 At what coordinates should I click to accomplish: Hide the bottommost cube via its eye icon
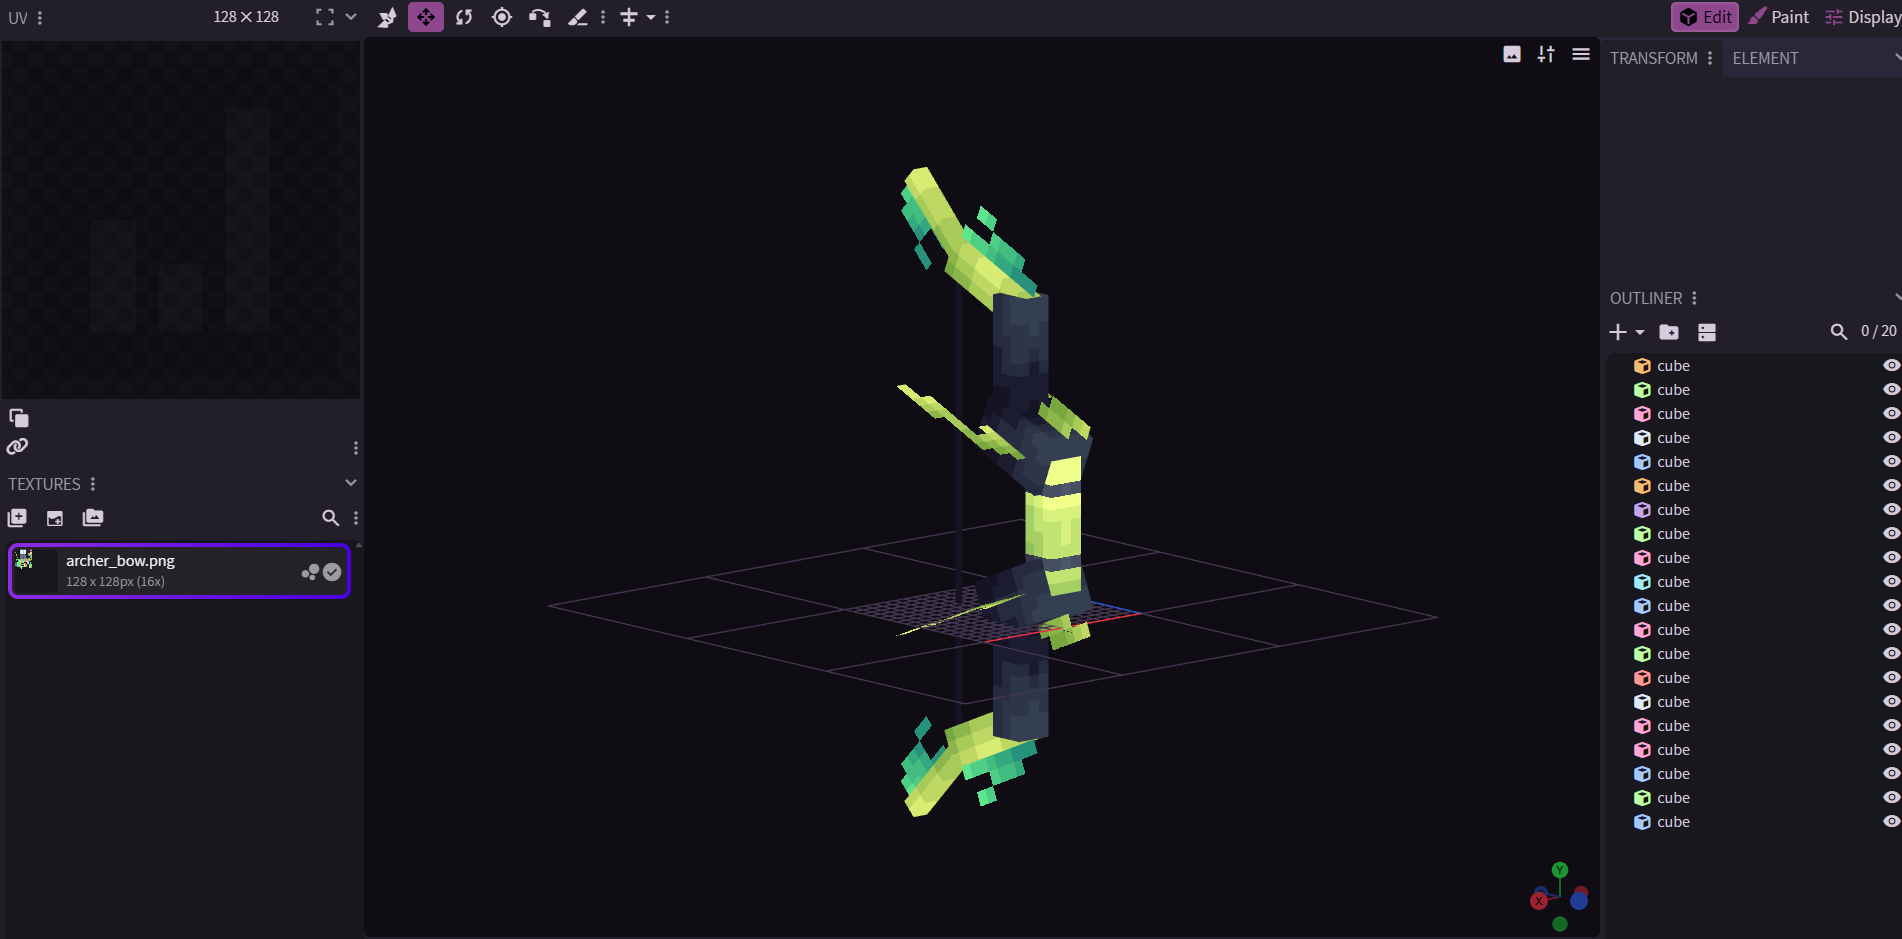1891,822
